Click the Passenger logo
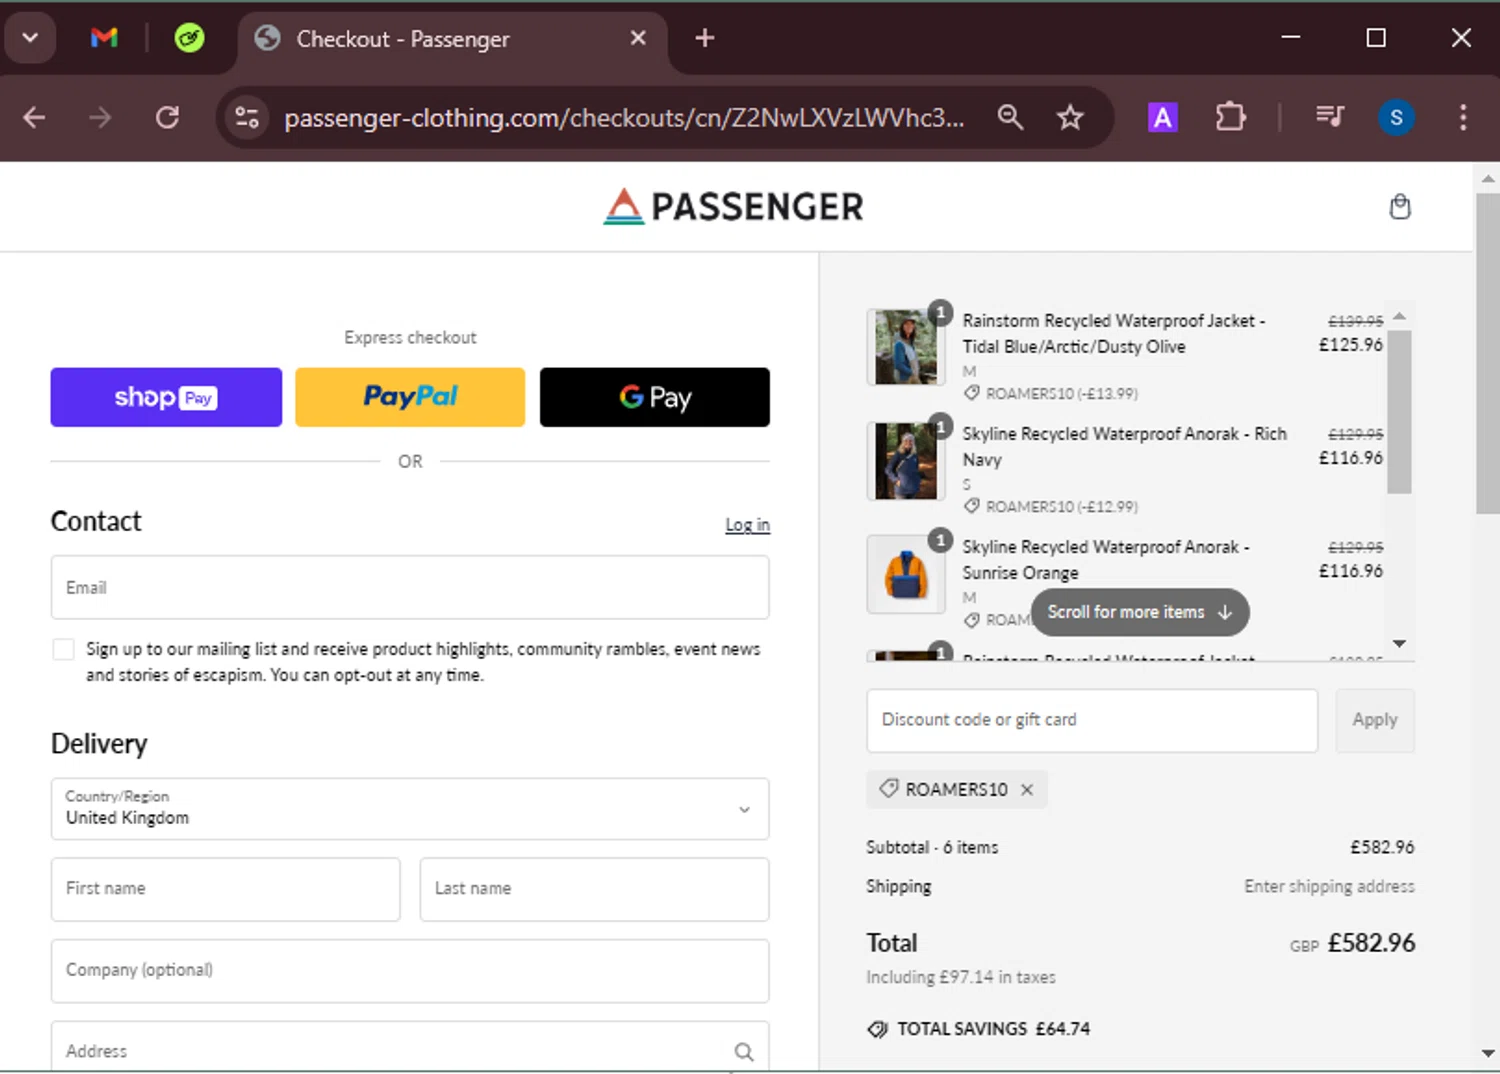This screenshot has height=1074, width=1500. tap(733, 207)
